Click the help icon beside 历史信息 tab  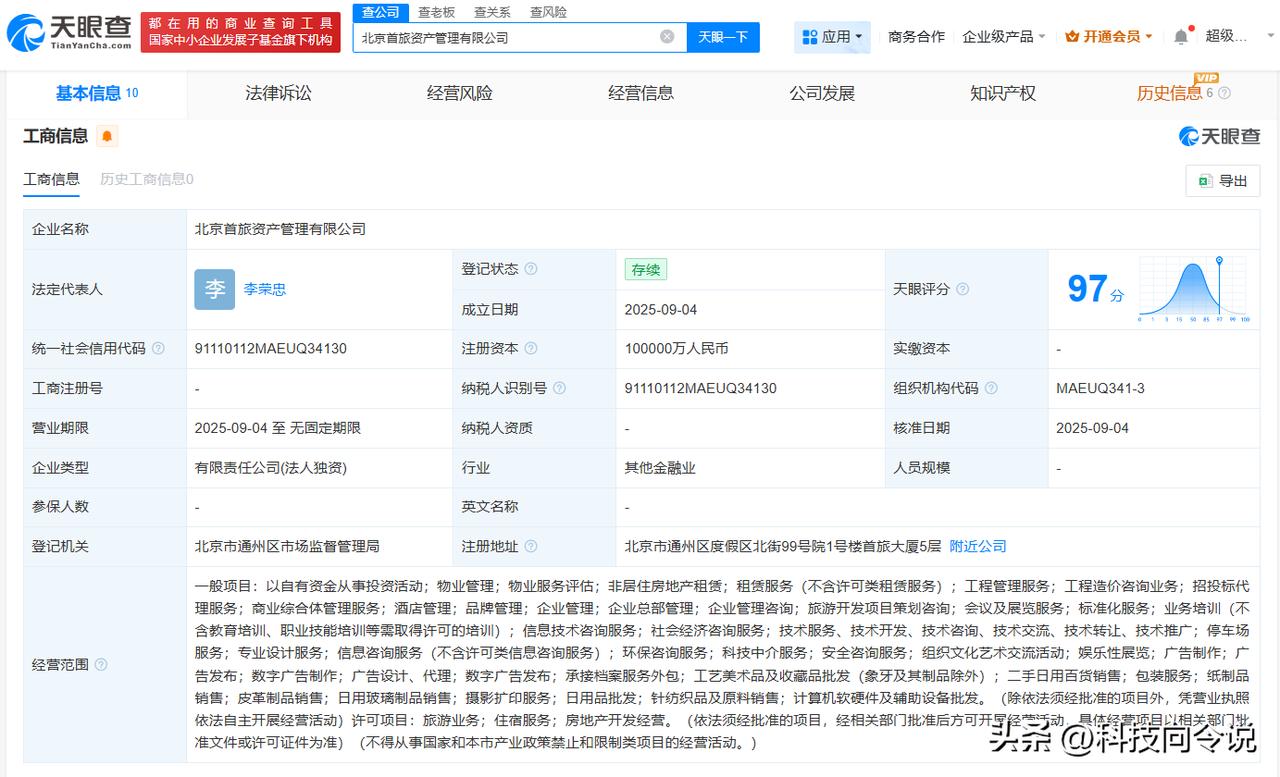[x=1224, y=93]
